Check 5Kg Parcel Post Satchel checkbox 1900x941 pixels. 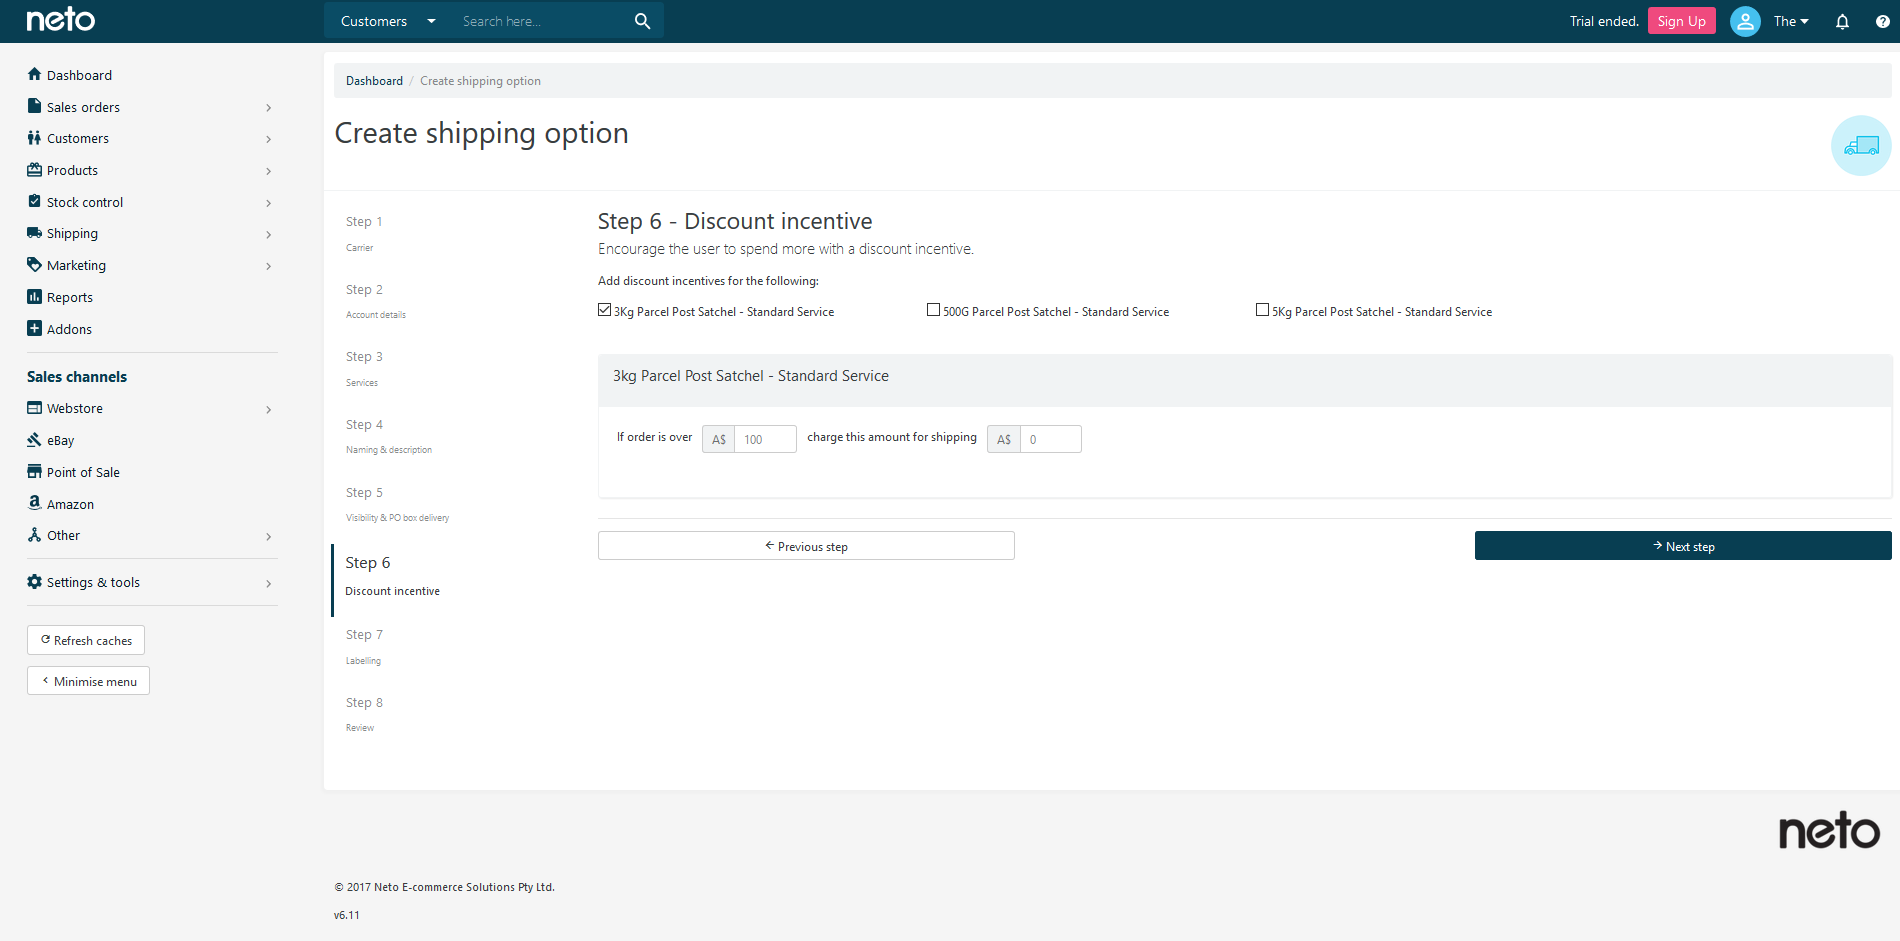[x=1262, y=310]
